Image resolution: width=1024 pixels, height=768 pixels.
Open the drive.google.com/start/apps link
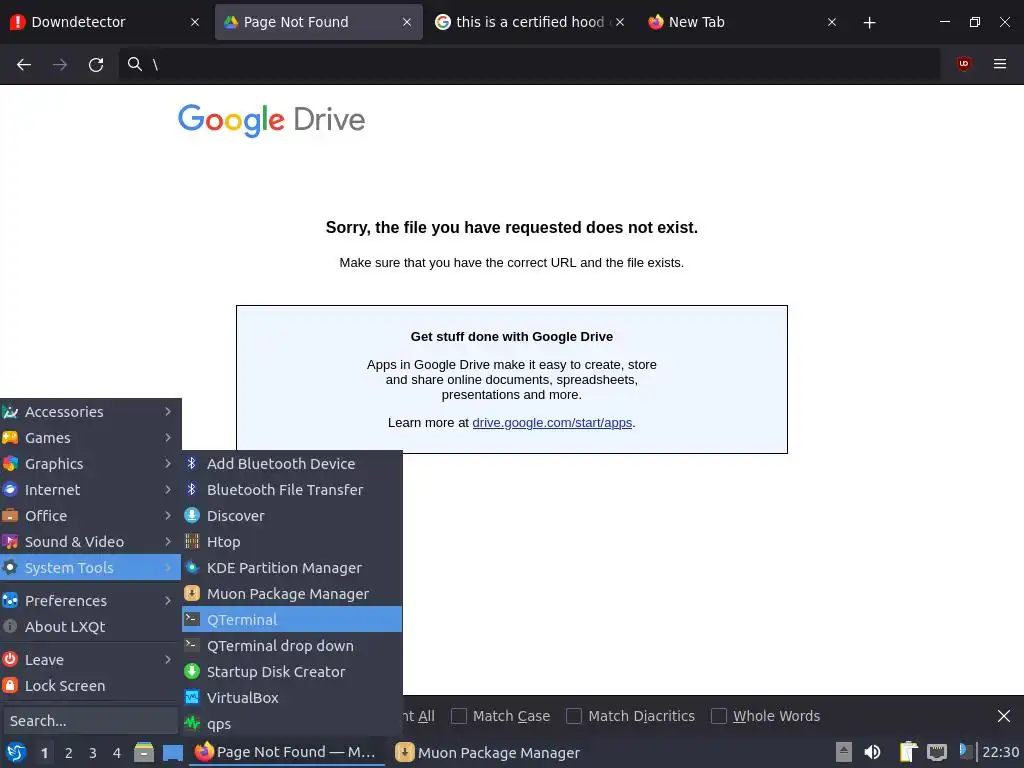pos(552,423)
